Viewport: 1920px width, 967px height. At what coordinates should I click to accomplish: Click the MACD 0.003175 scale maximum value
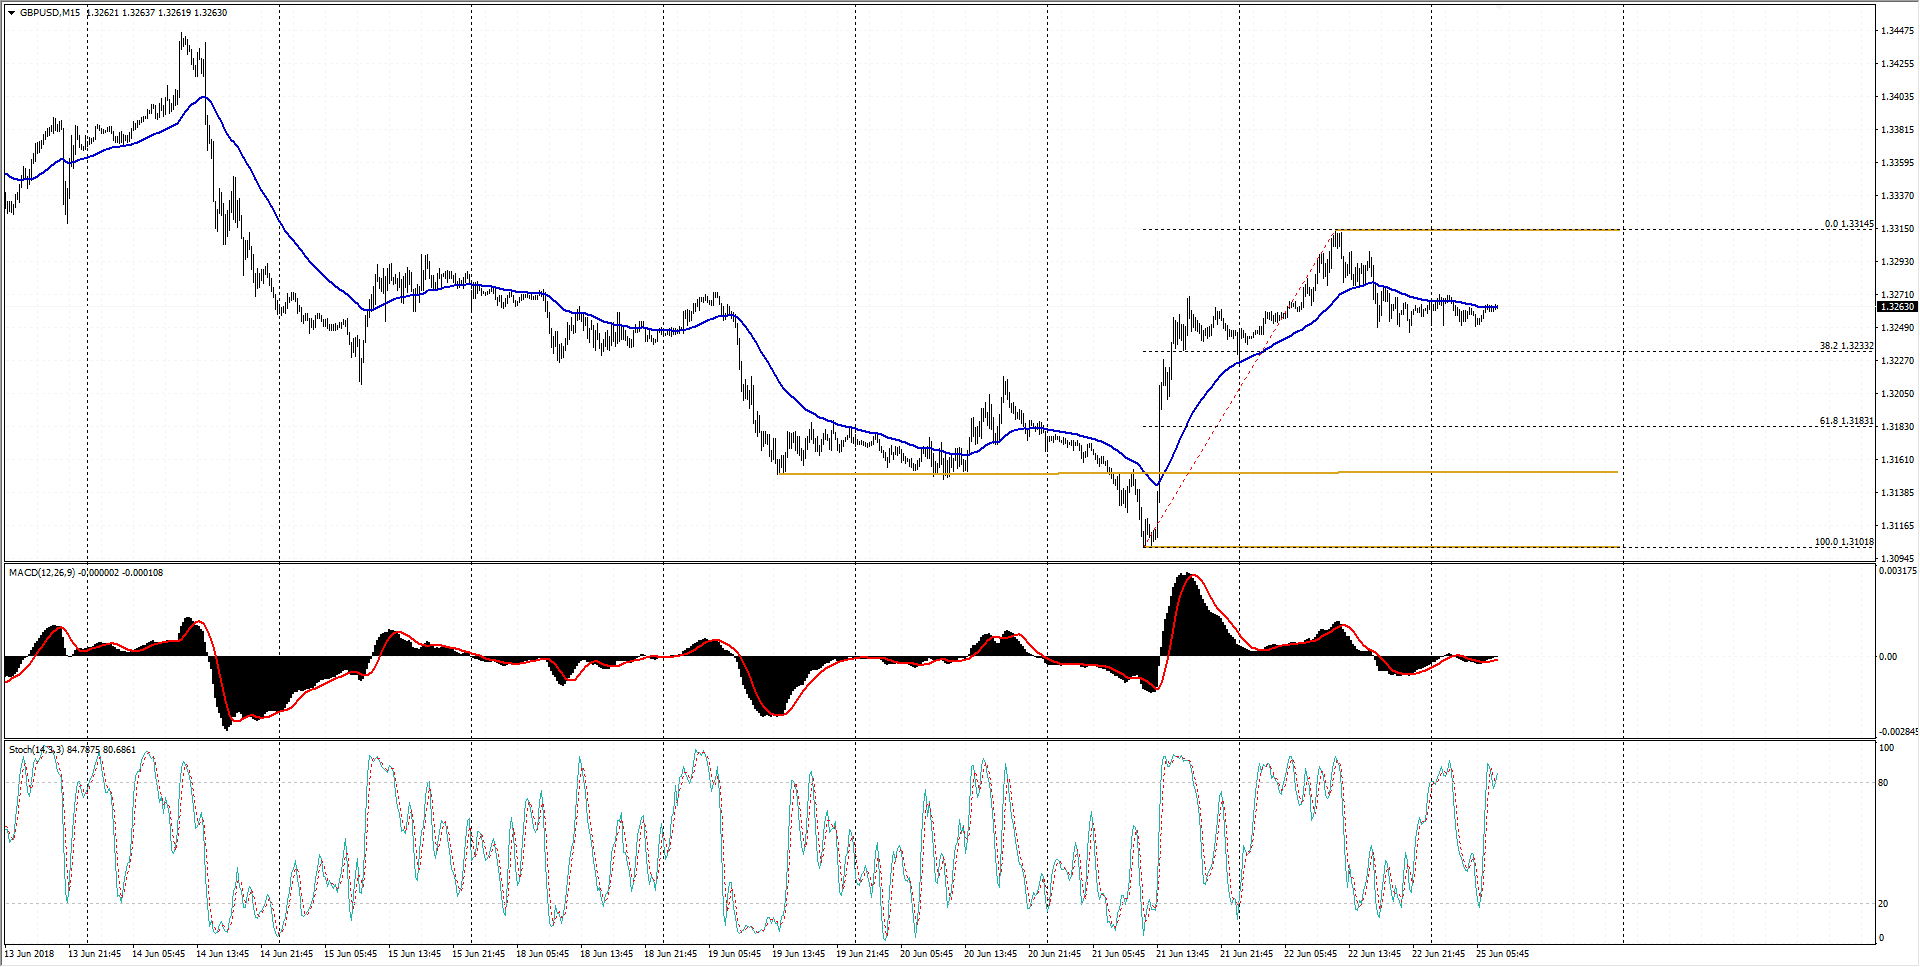click(1897, 571)
